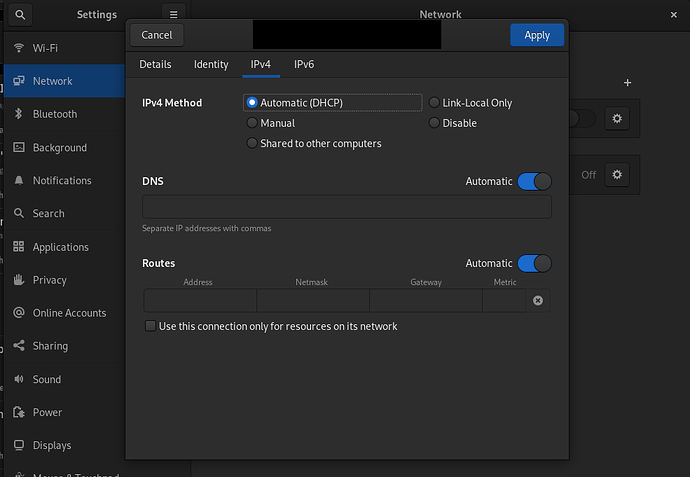The height and width of the screenshot is (477, 690).
Task: Enable 'Use this connection only for resources' checkbox
Action: 151,326
